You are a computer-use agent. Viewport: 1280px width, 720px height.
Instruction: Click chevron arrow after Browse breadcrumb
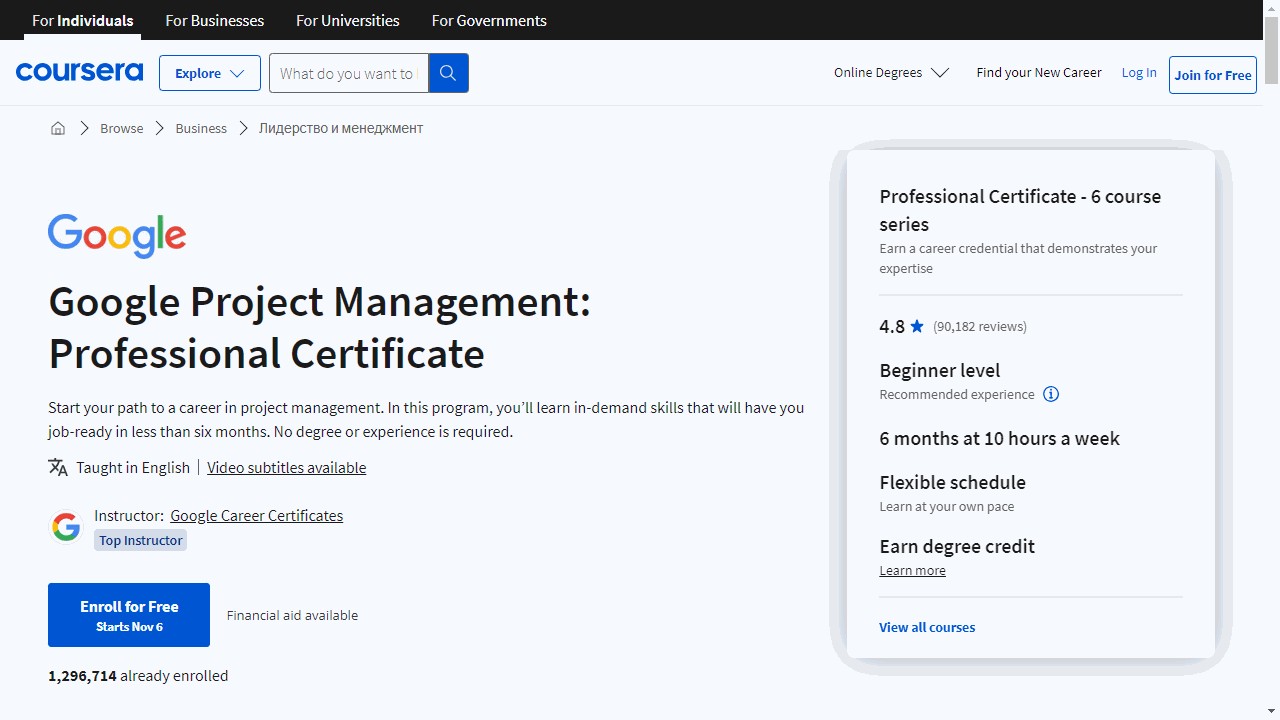[160, 128]
